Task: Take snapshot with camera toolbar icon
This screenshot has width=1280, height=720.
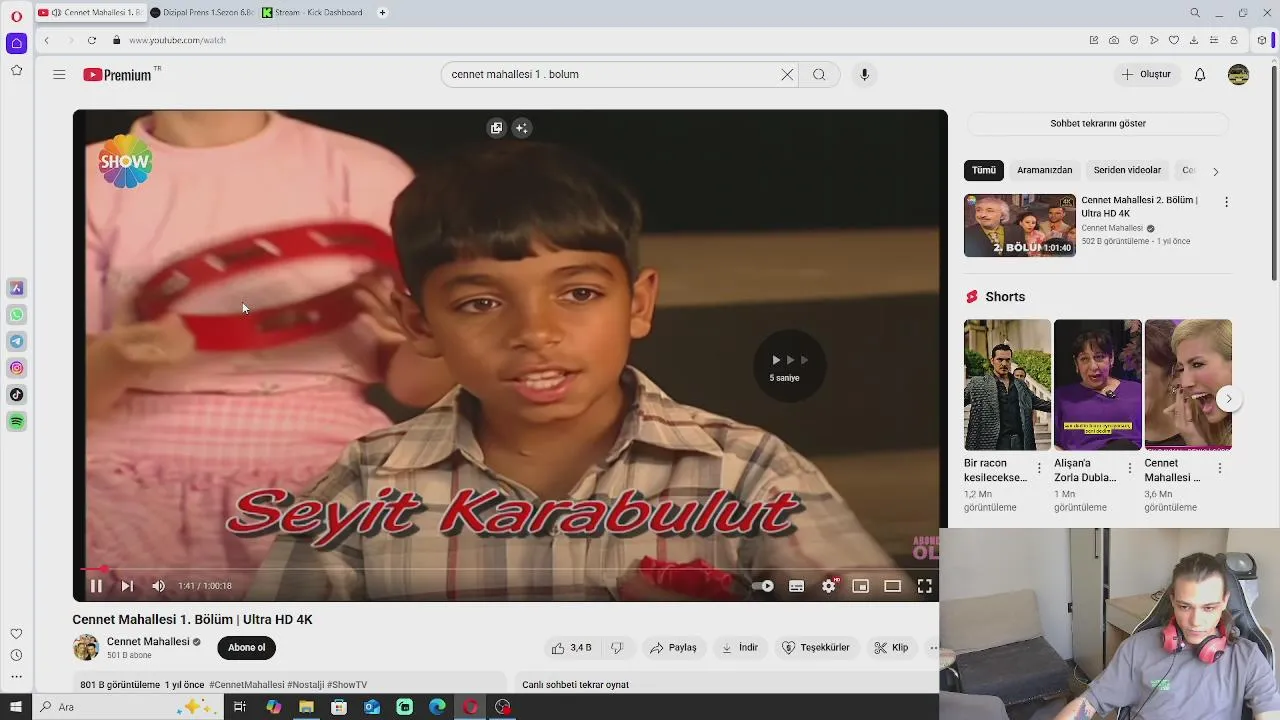Action: tap(1114, 40)
